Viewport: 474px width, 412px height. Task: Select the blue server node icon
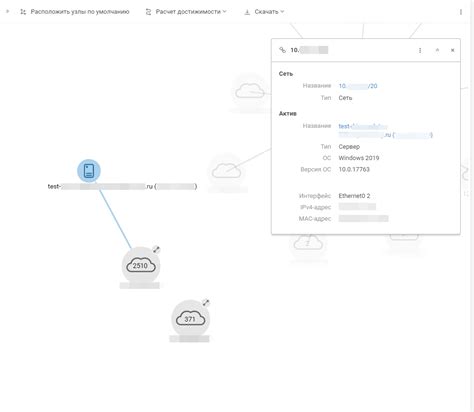[x=89, y=171]
